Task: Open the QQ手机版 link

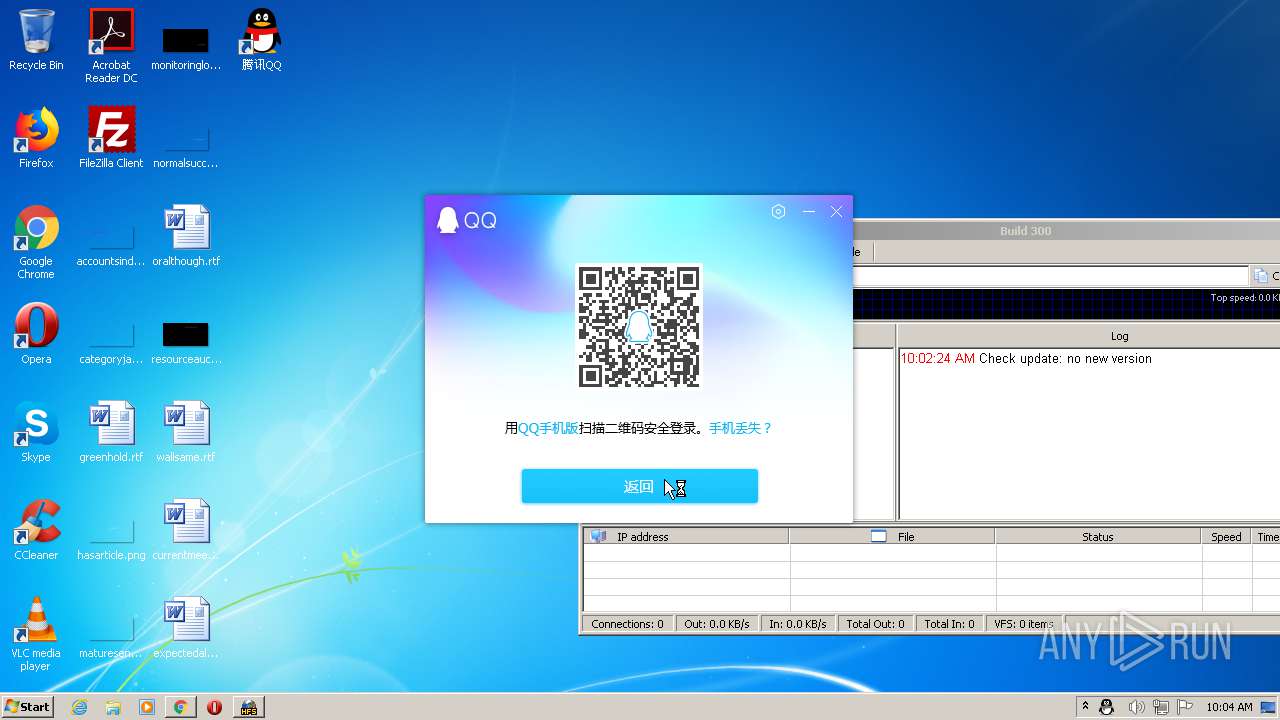Action: click(x=548, y=428)
